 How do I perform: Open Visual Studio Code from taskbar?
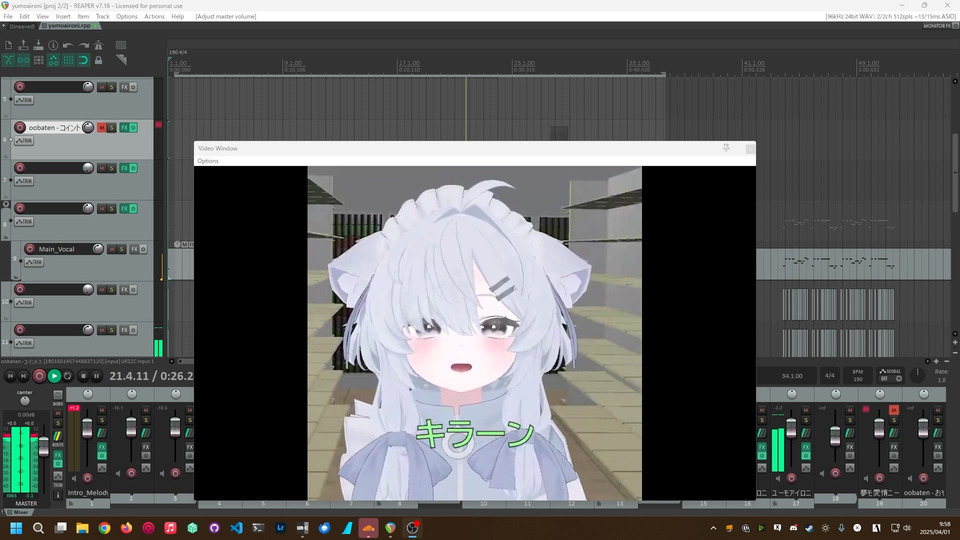236,528
